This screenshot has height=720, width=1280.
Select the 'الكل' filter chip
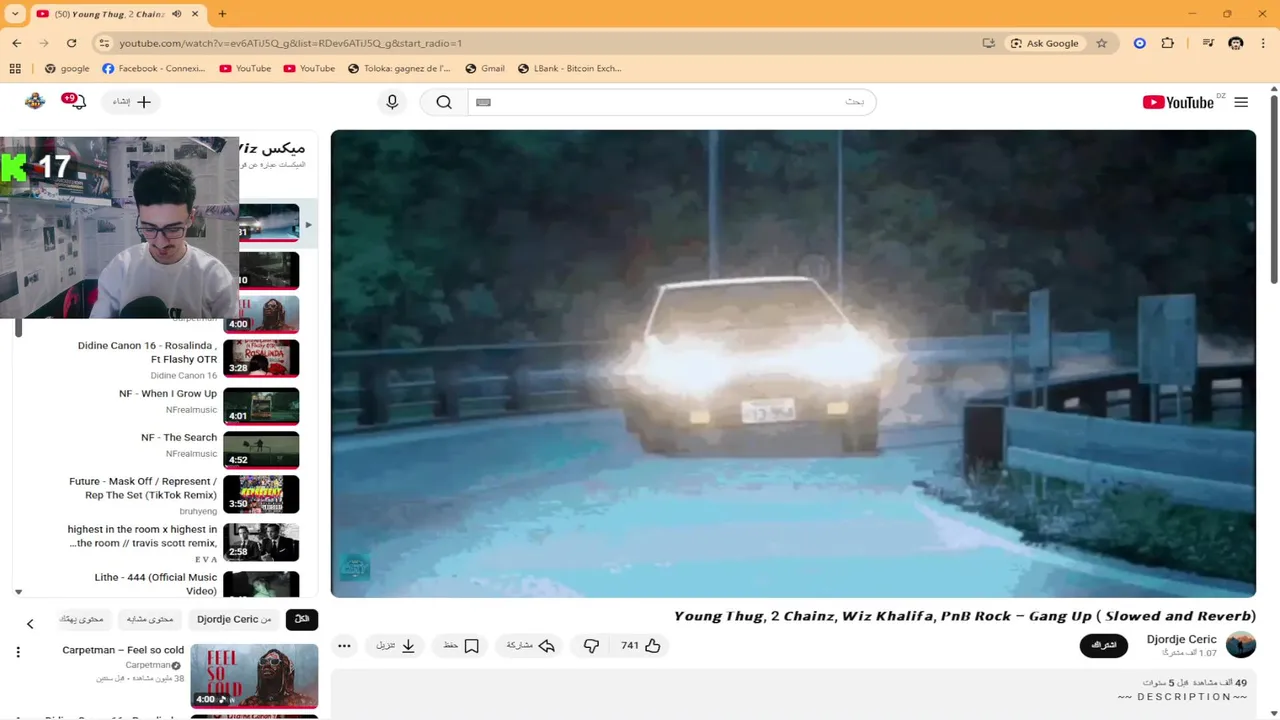[x=302, y=620]
